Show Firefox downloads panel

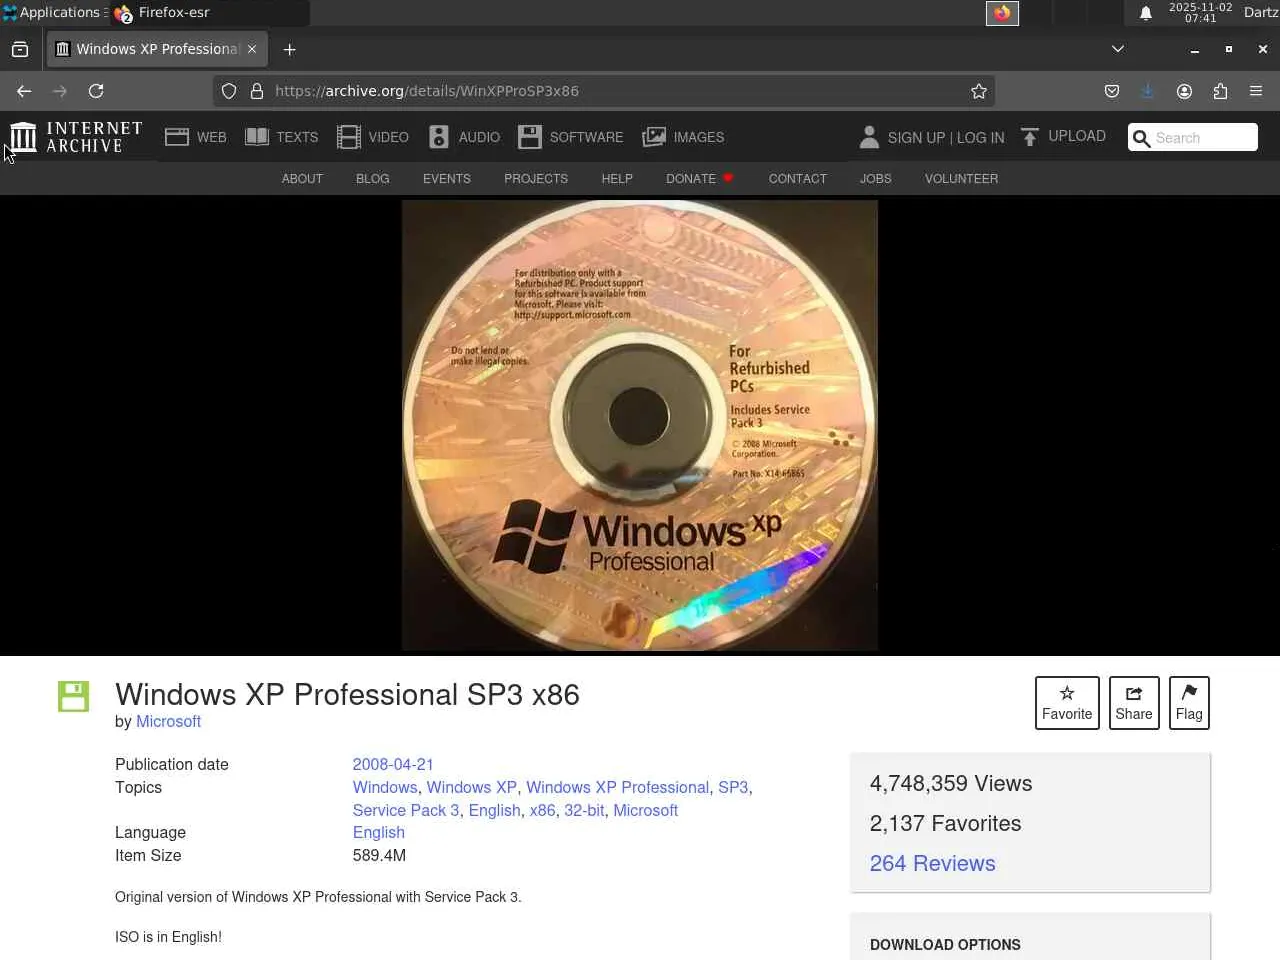tap(1147, 91)
